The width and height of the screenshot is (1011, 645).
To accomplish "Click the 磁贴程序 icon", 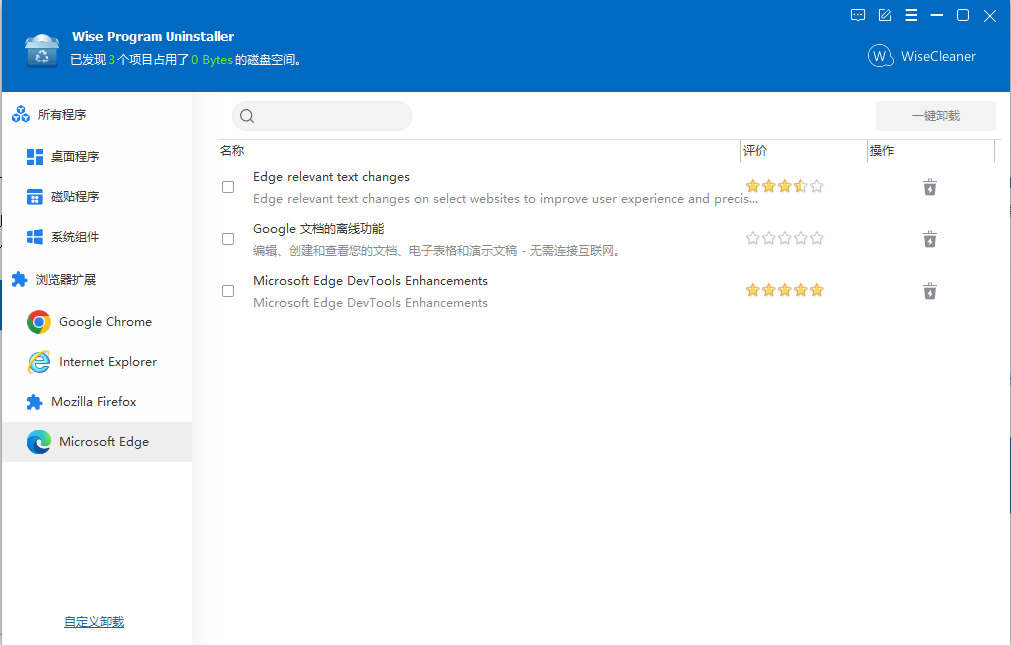I will (35, 197).
